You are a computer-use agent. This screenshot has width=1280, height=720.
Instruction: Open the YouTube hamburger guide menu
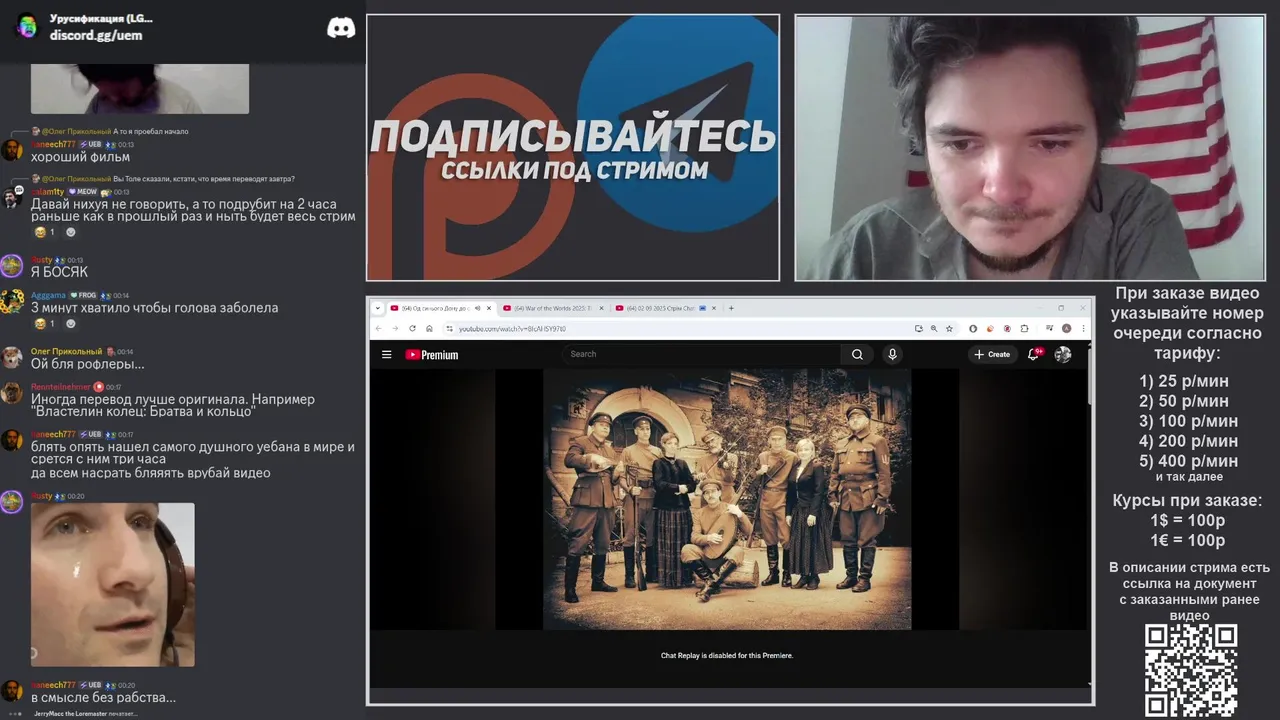[x=386, y=354]
